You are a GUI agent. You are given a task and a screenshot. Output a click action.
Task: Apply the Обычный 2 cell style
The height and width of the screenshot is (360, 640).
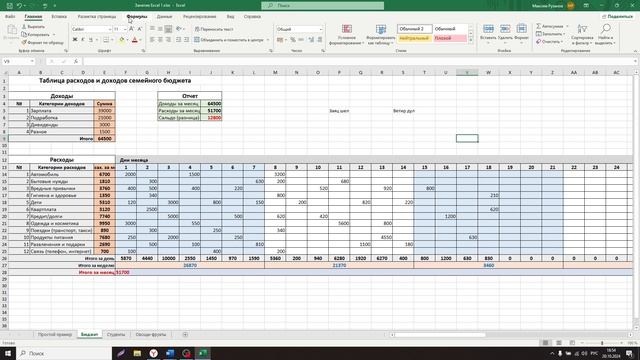pos(415,29)
